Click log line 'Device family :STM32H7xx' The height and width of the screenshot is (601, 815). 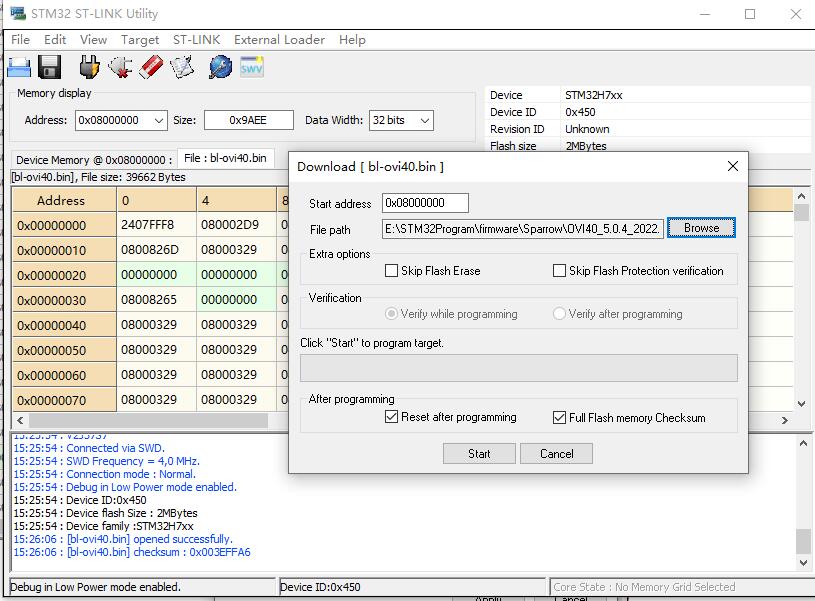click(x=103, y=526)
